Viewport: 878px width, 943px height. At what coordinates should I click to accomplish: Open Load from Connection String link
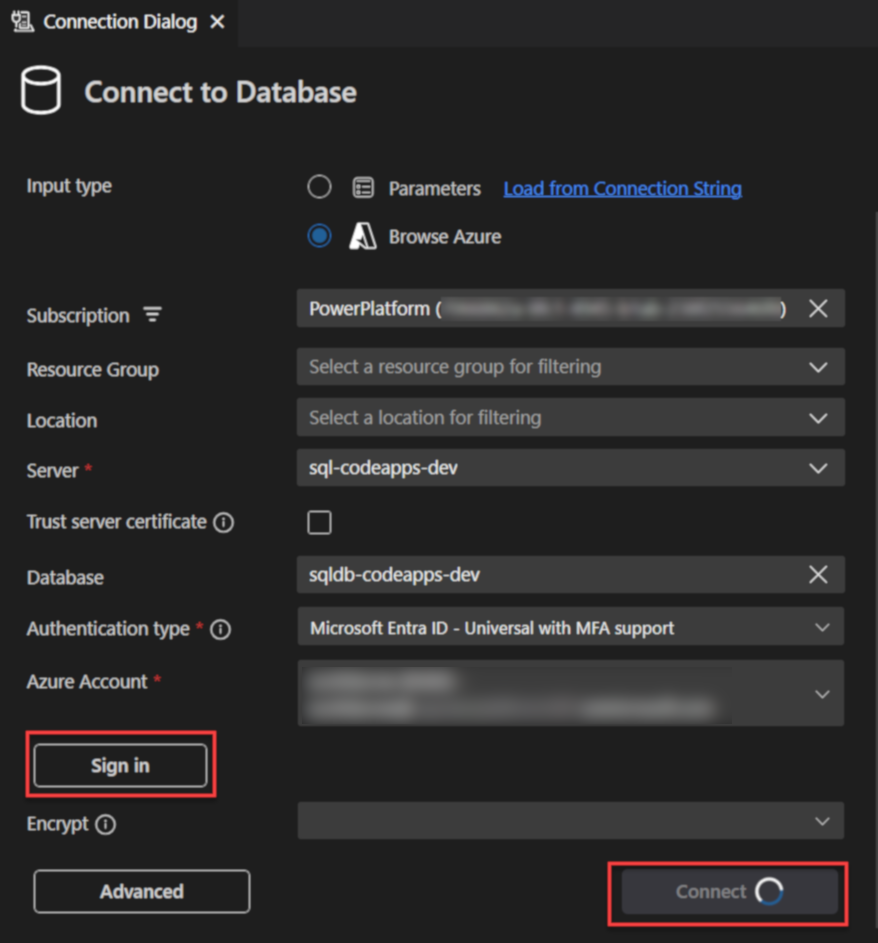[622, 187]
